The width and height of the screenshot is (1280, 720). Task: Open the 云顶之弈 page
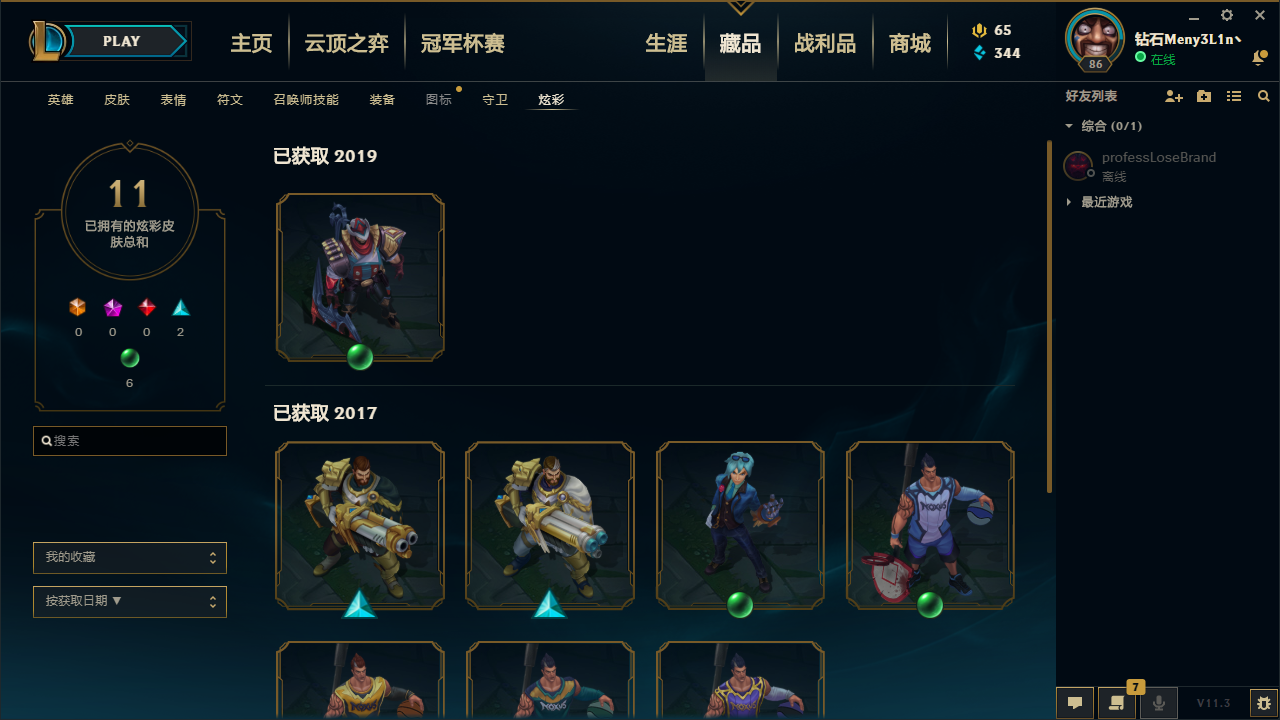tap(347, 43)
